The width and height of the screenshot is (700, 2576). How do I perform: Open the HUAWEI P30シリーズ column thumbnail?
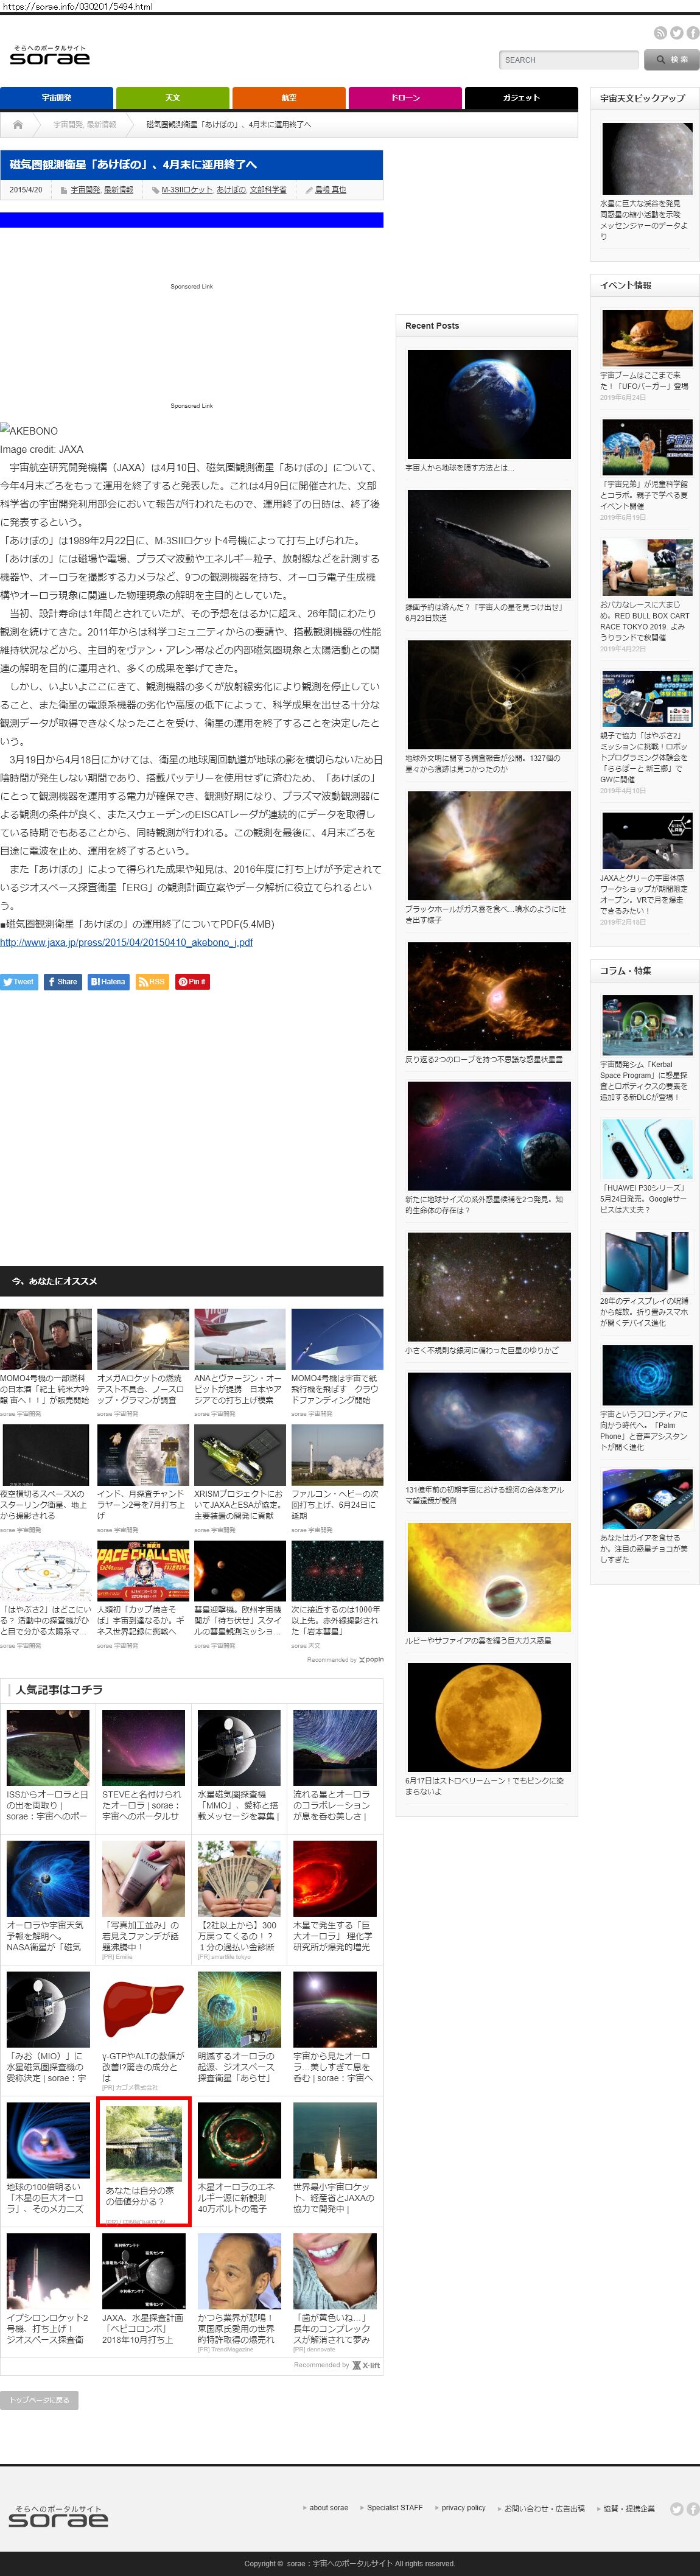[x=647, y=1149]
